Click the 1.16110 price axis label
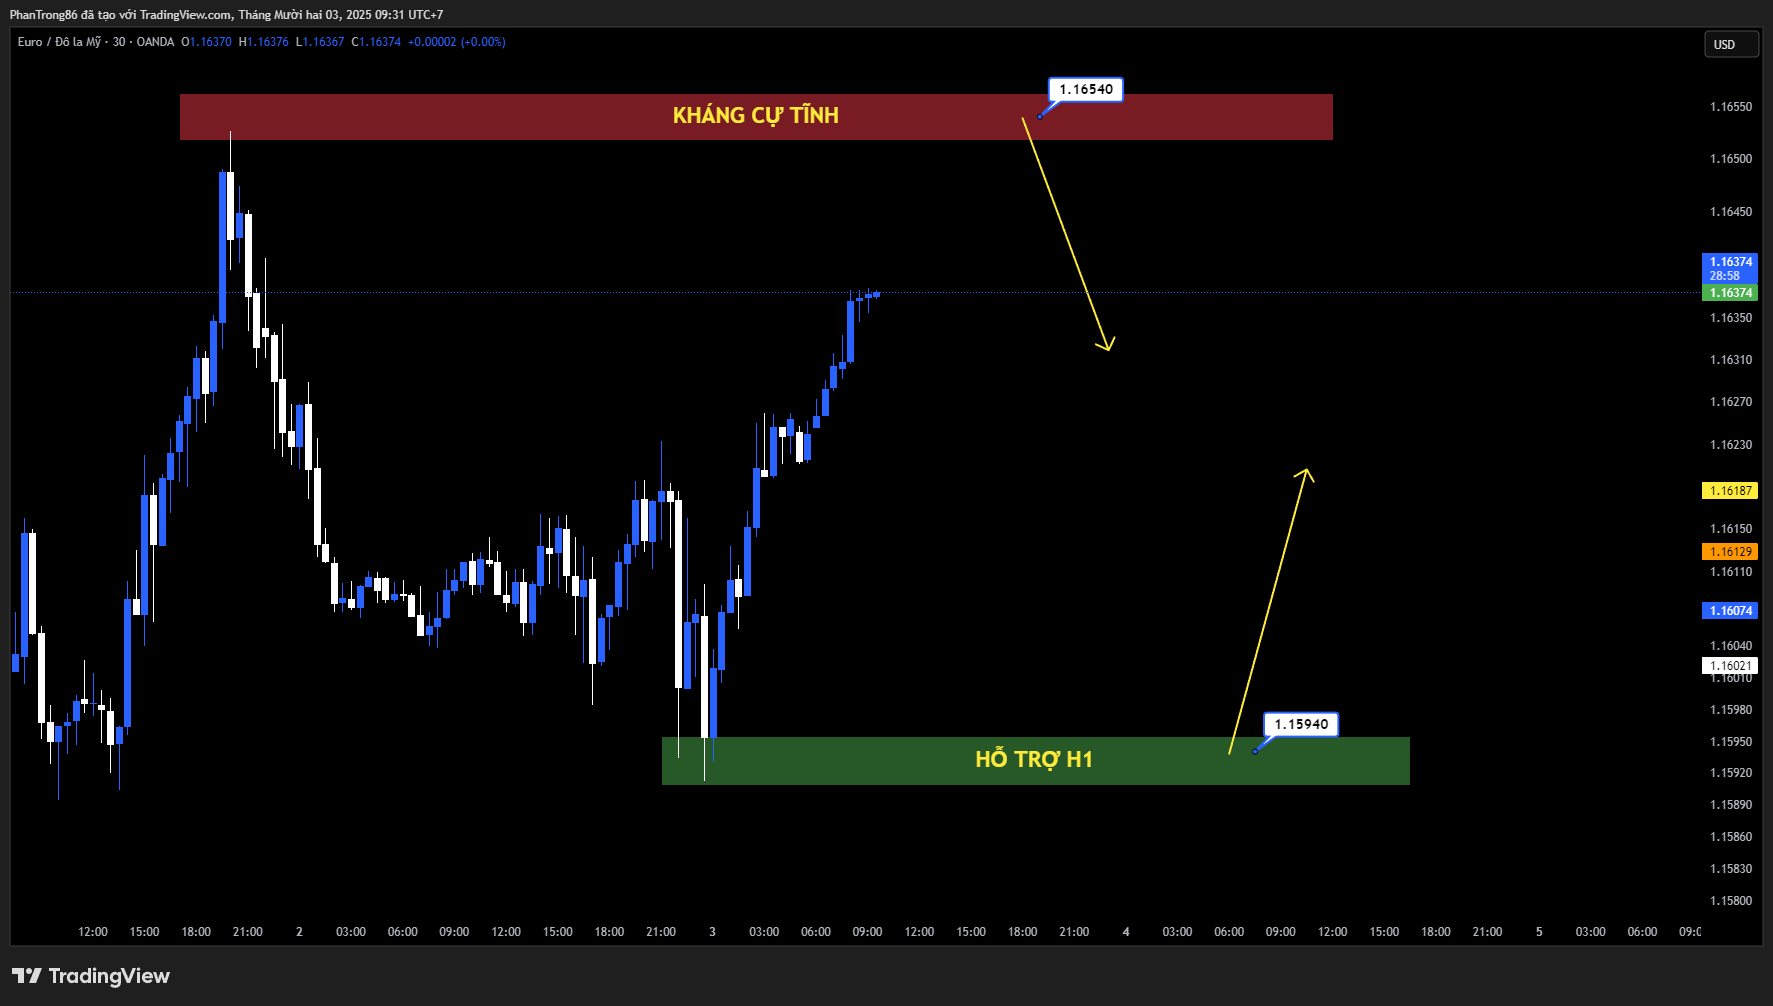 (x=1731, y=572)
